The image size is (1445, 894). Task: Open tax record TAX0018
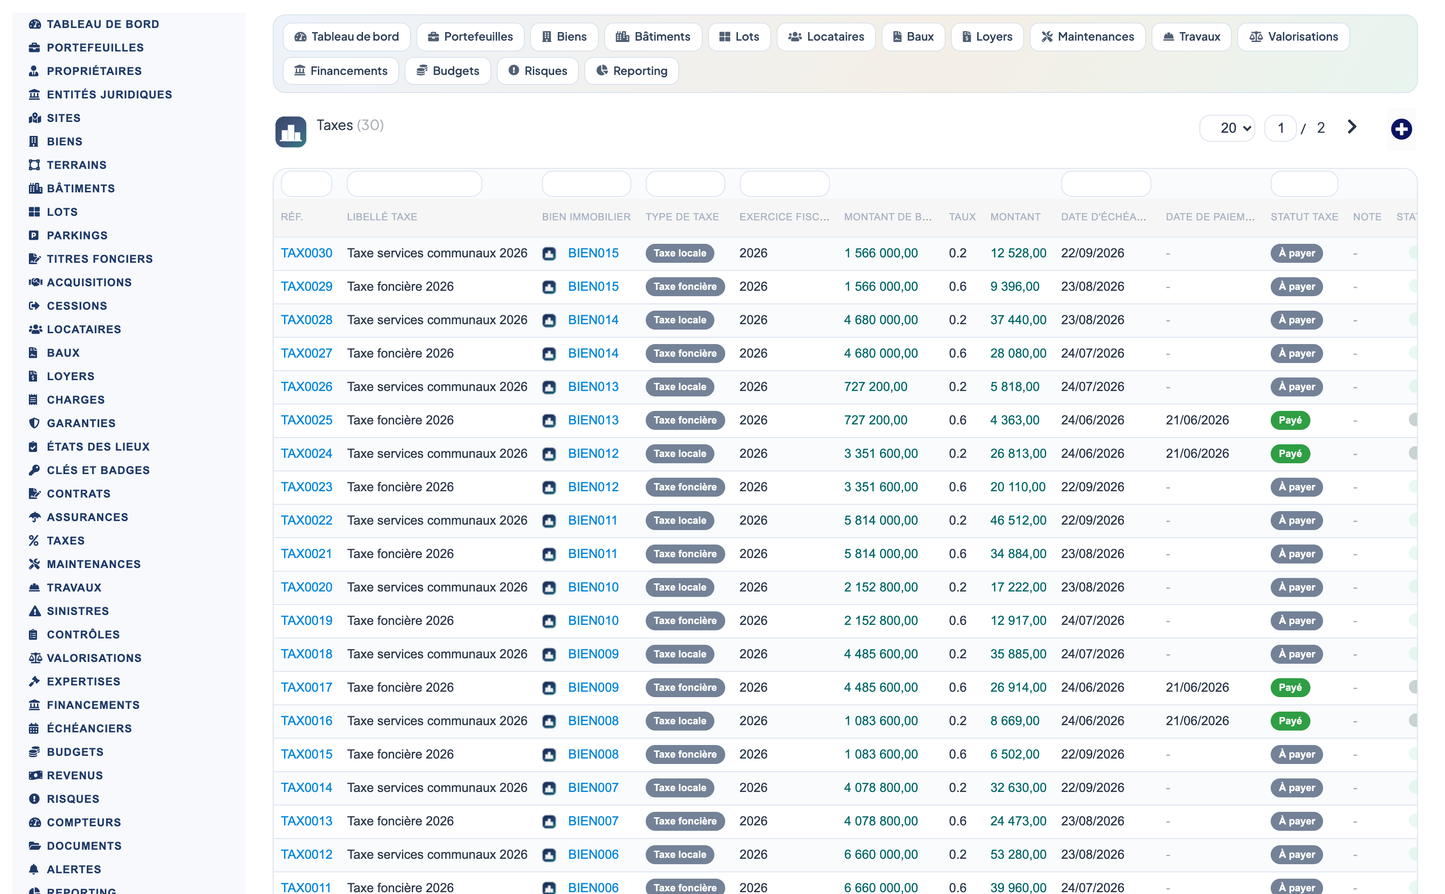coord(306,654)
